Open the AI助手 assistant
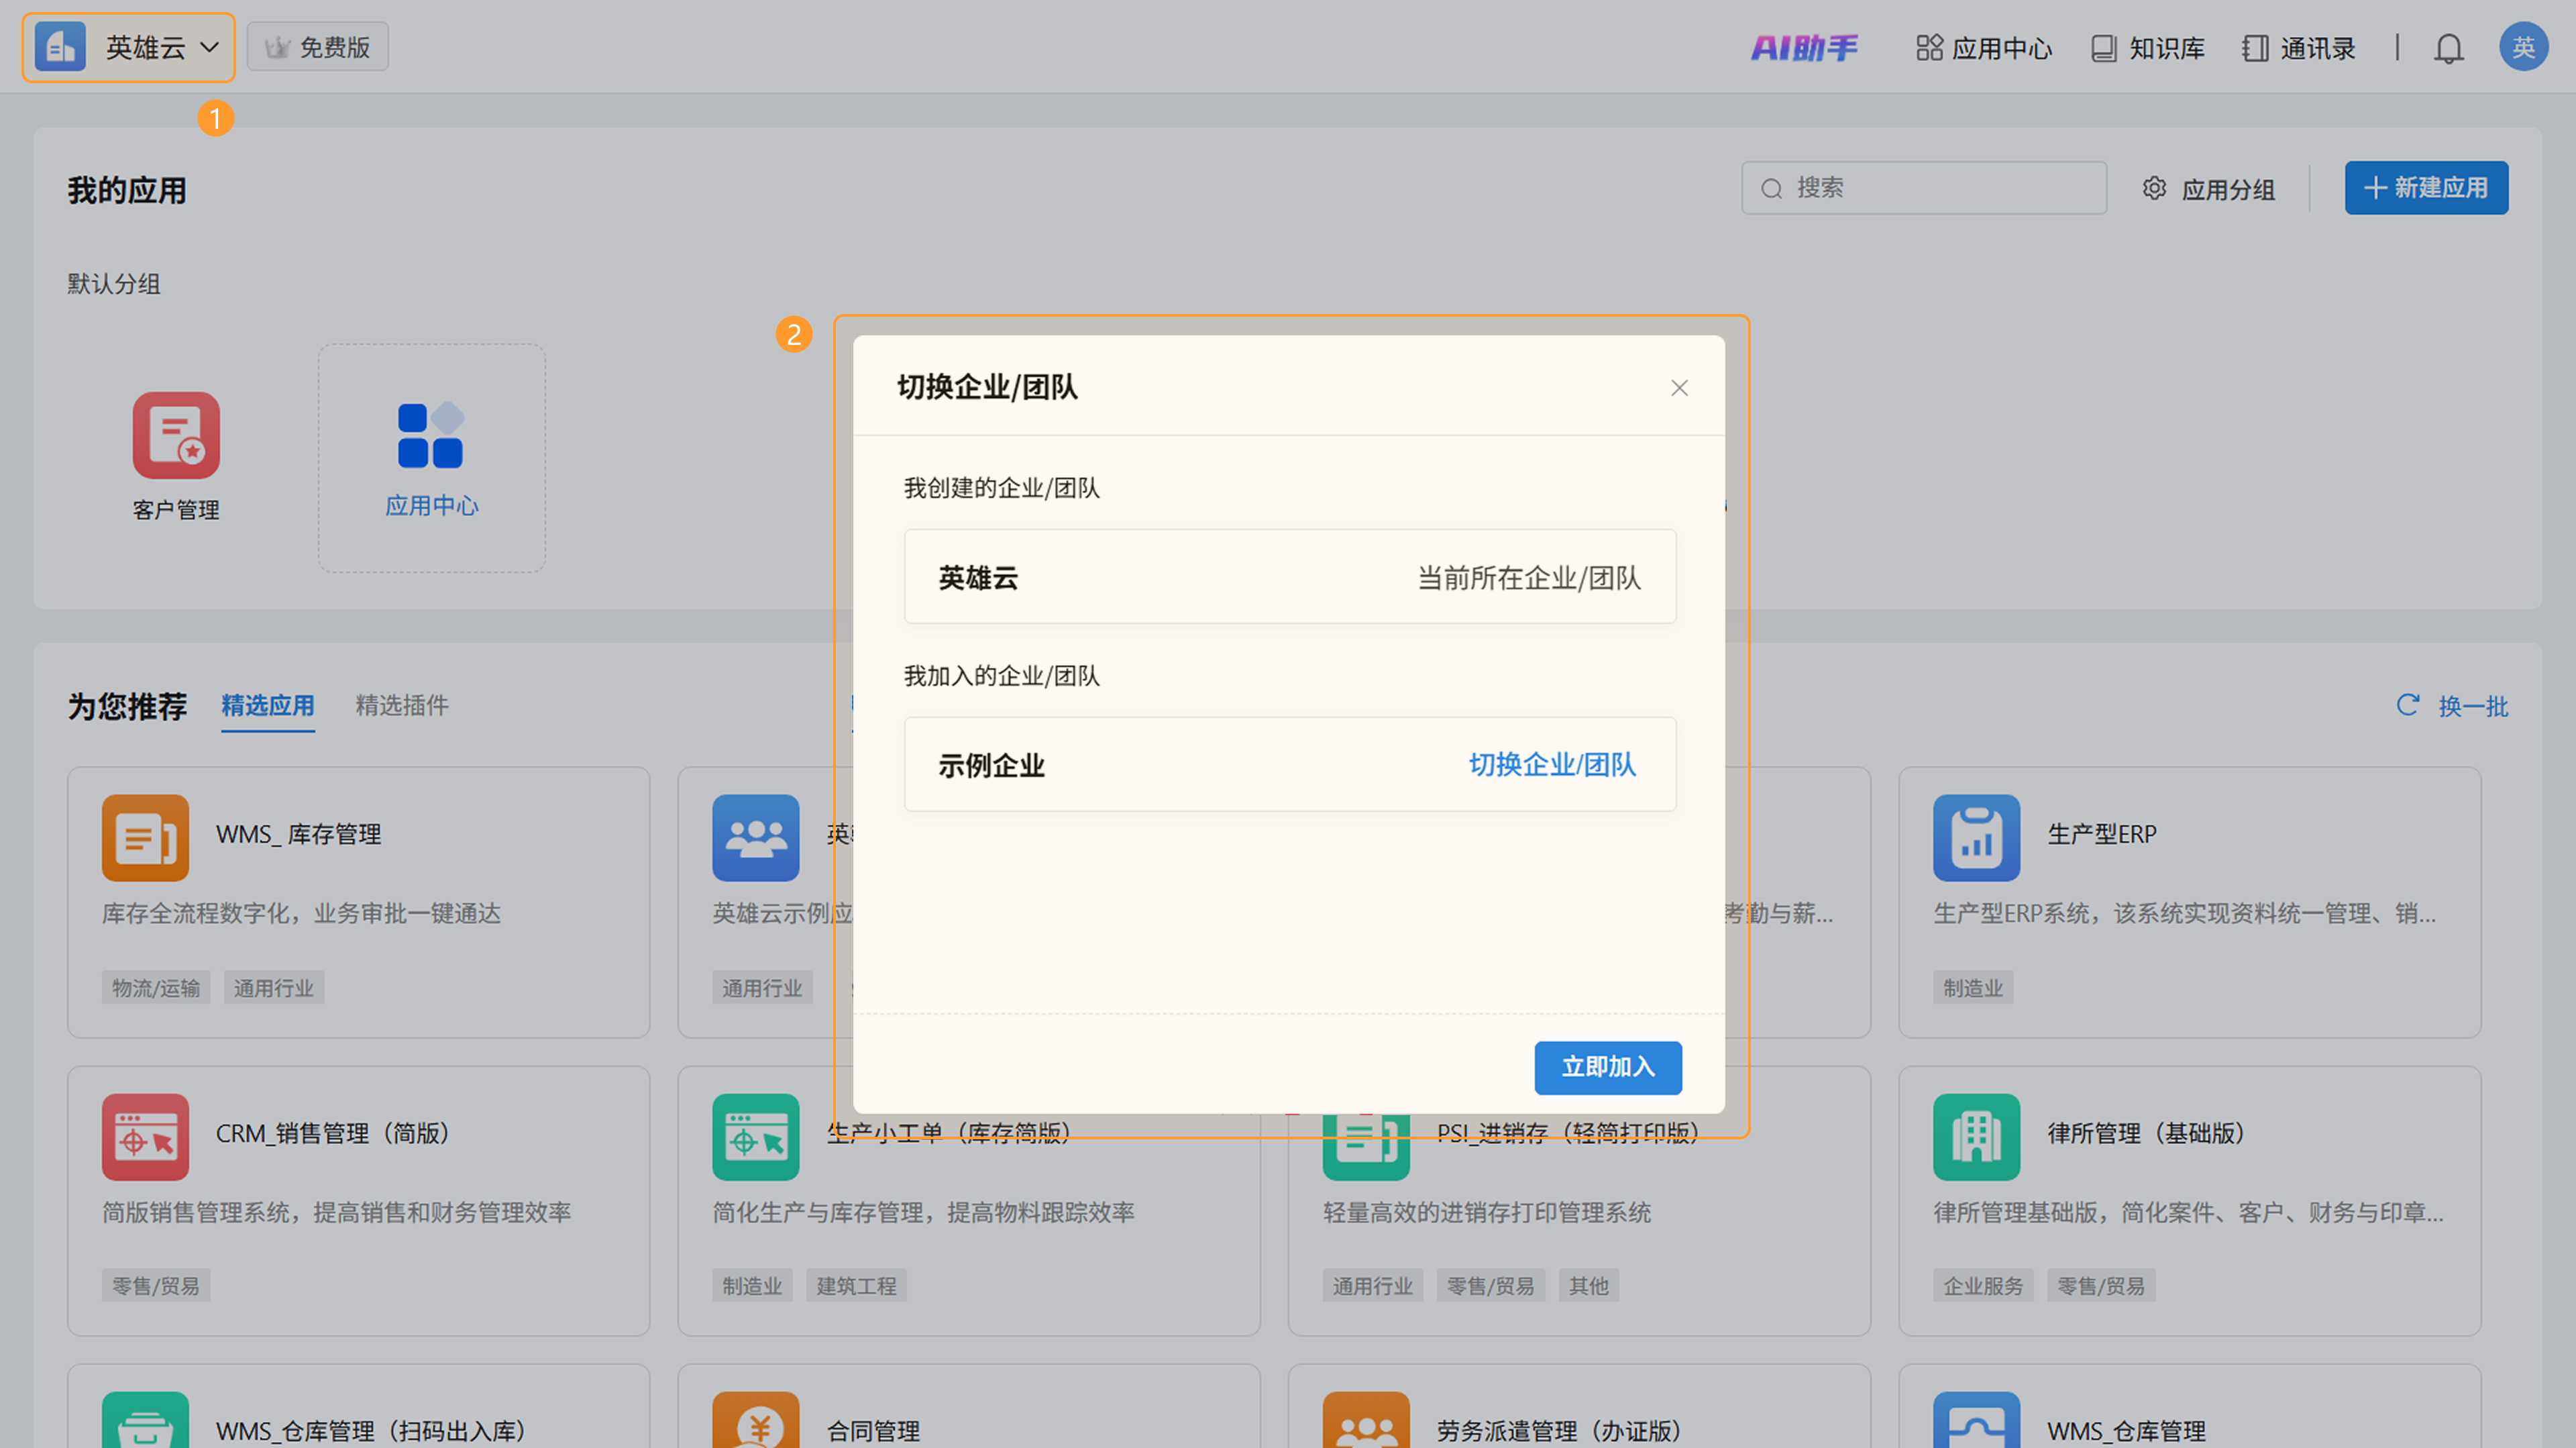The image size is (2576, 1448). (x=1804, y=47)
